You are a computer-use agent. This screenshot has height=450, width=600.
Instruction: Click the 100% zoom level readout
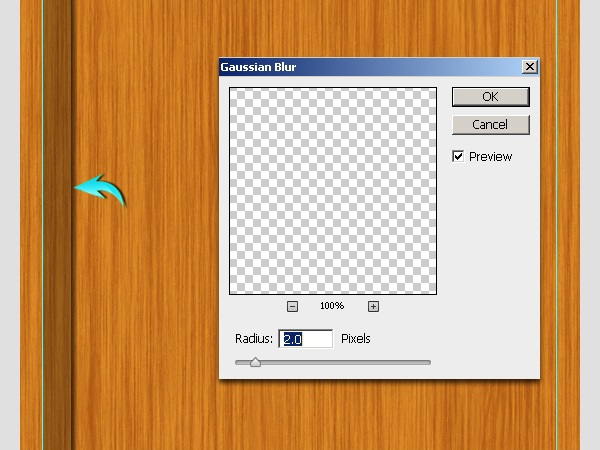[x=332, y=306]
